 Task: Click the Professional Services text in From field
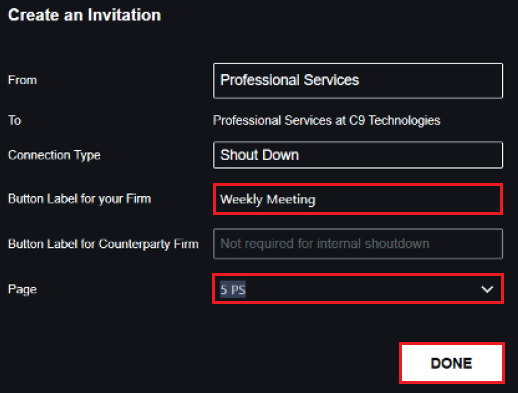290,80
